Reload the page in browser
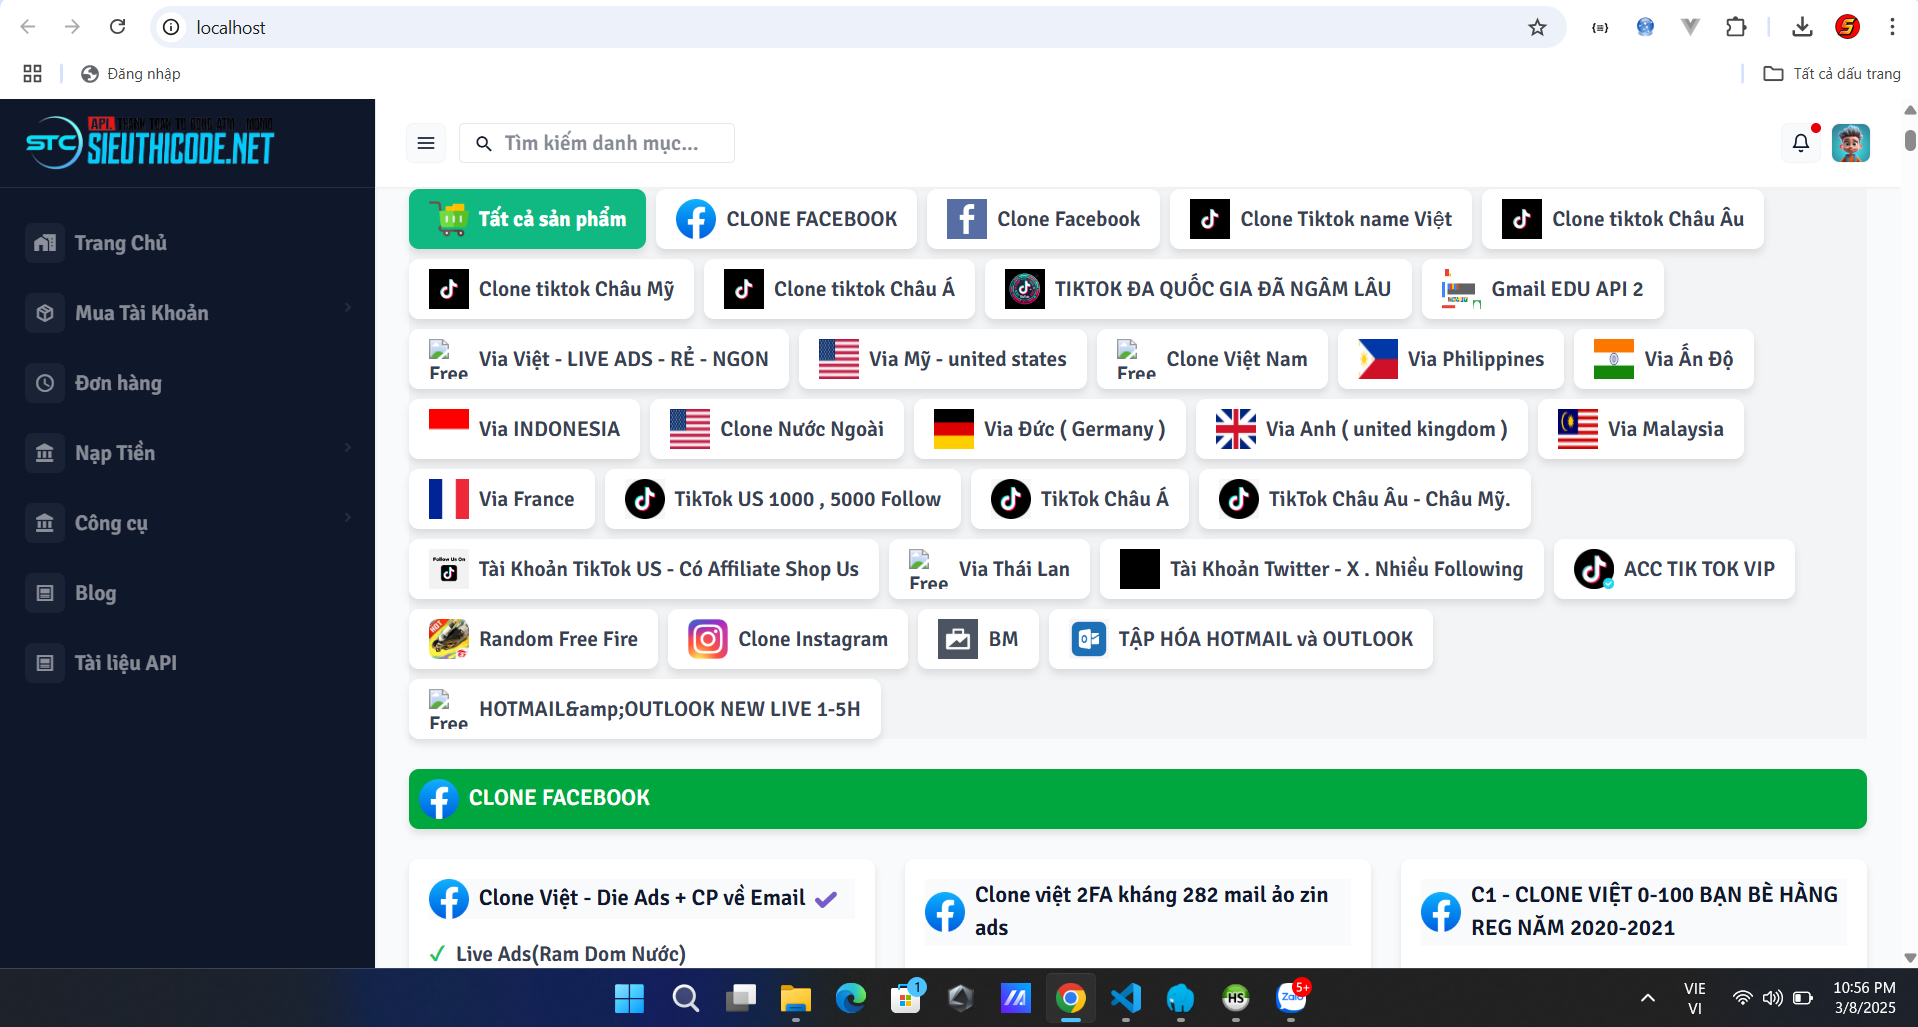 (x=117, y=27)
